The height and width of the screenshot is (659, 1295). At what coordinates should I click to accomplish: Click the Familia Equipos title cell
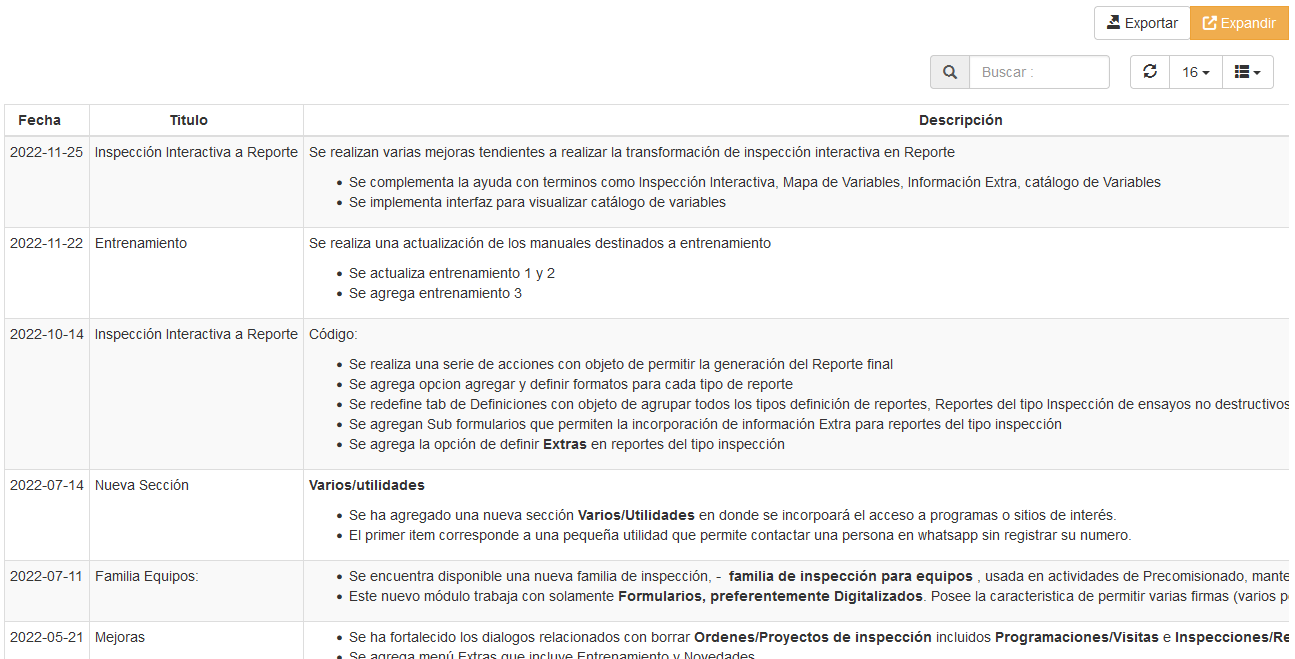click(147, 577)
